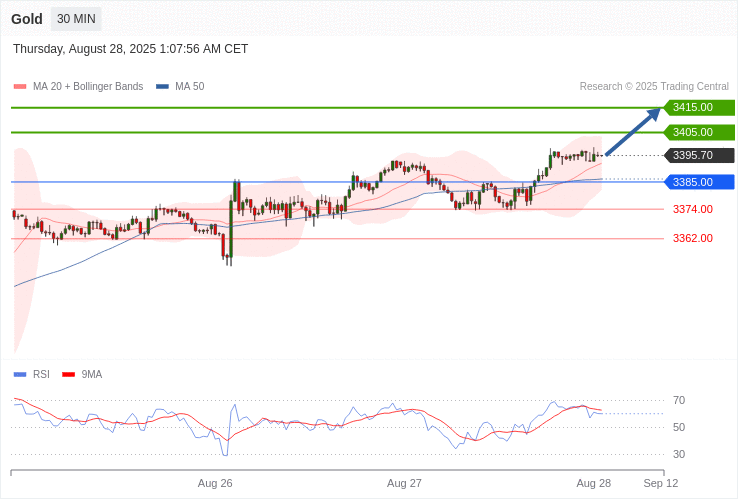This screenshot has height=500, width=738.
Task: Click the 30 MIN timeframe button
Action: [x=76, y=19]
